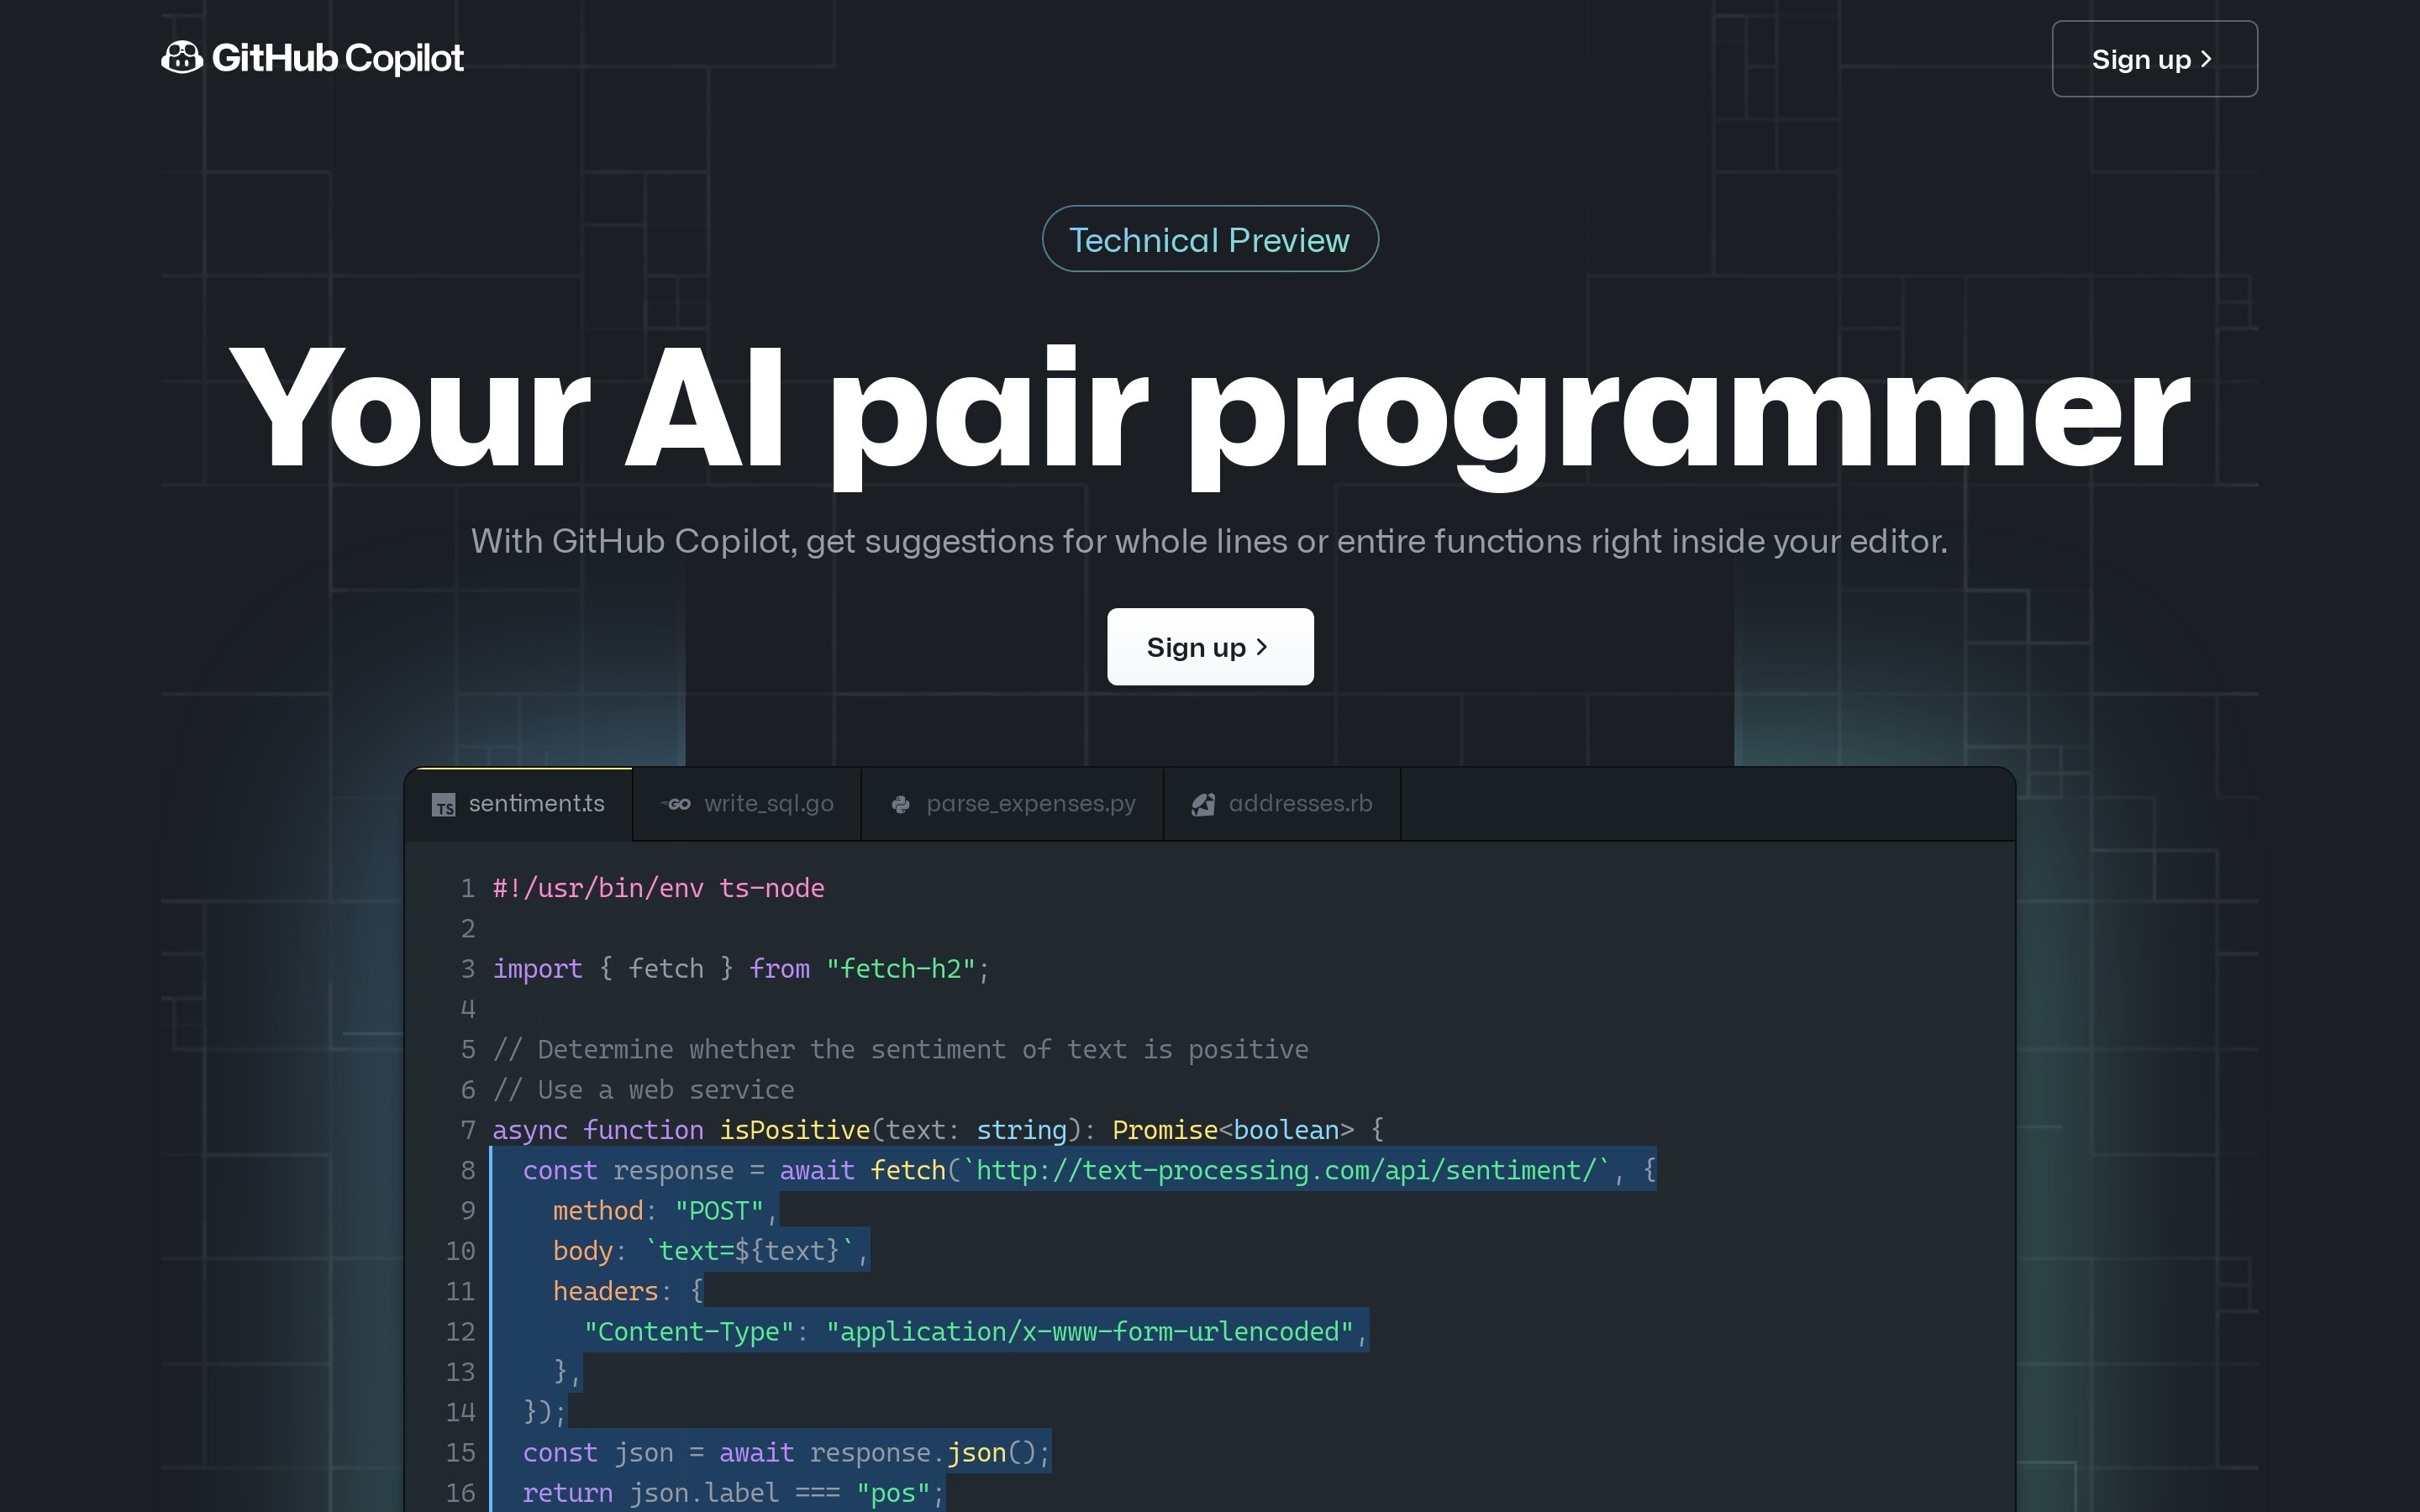2420x1512 pixels.
Task: Click the Technical Preview badge
Action: pyautogui.click(x=1209, y=239)
